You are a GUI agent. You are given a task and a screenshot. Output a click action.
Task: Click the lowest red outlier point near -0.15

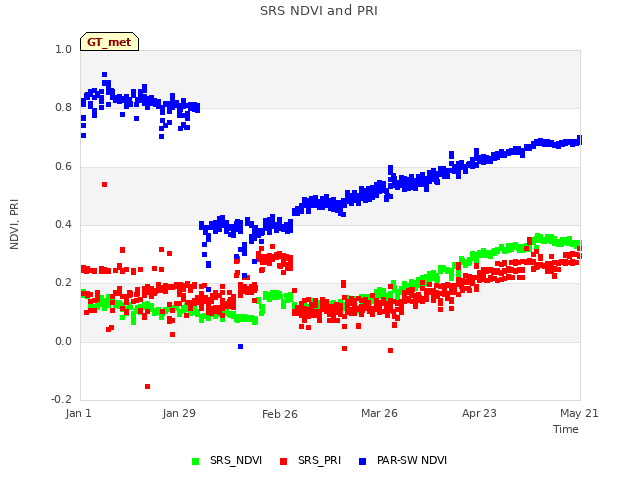click(x=147, y=387)
